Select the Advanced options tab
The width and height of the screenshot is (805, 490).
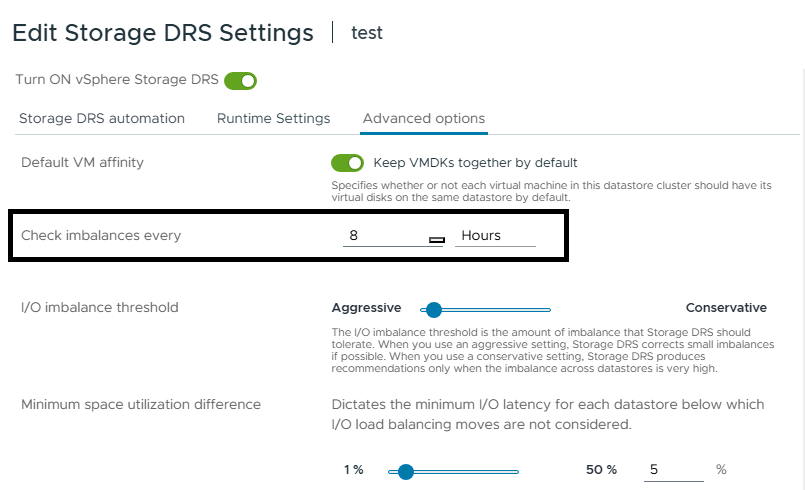pos(424,118)
